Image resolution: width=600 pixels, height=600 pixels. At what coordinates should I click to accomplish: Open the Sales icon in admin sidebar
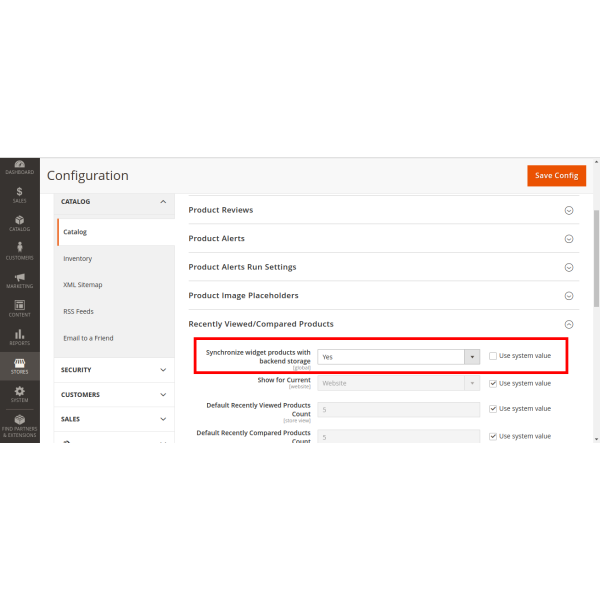19,193
